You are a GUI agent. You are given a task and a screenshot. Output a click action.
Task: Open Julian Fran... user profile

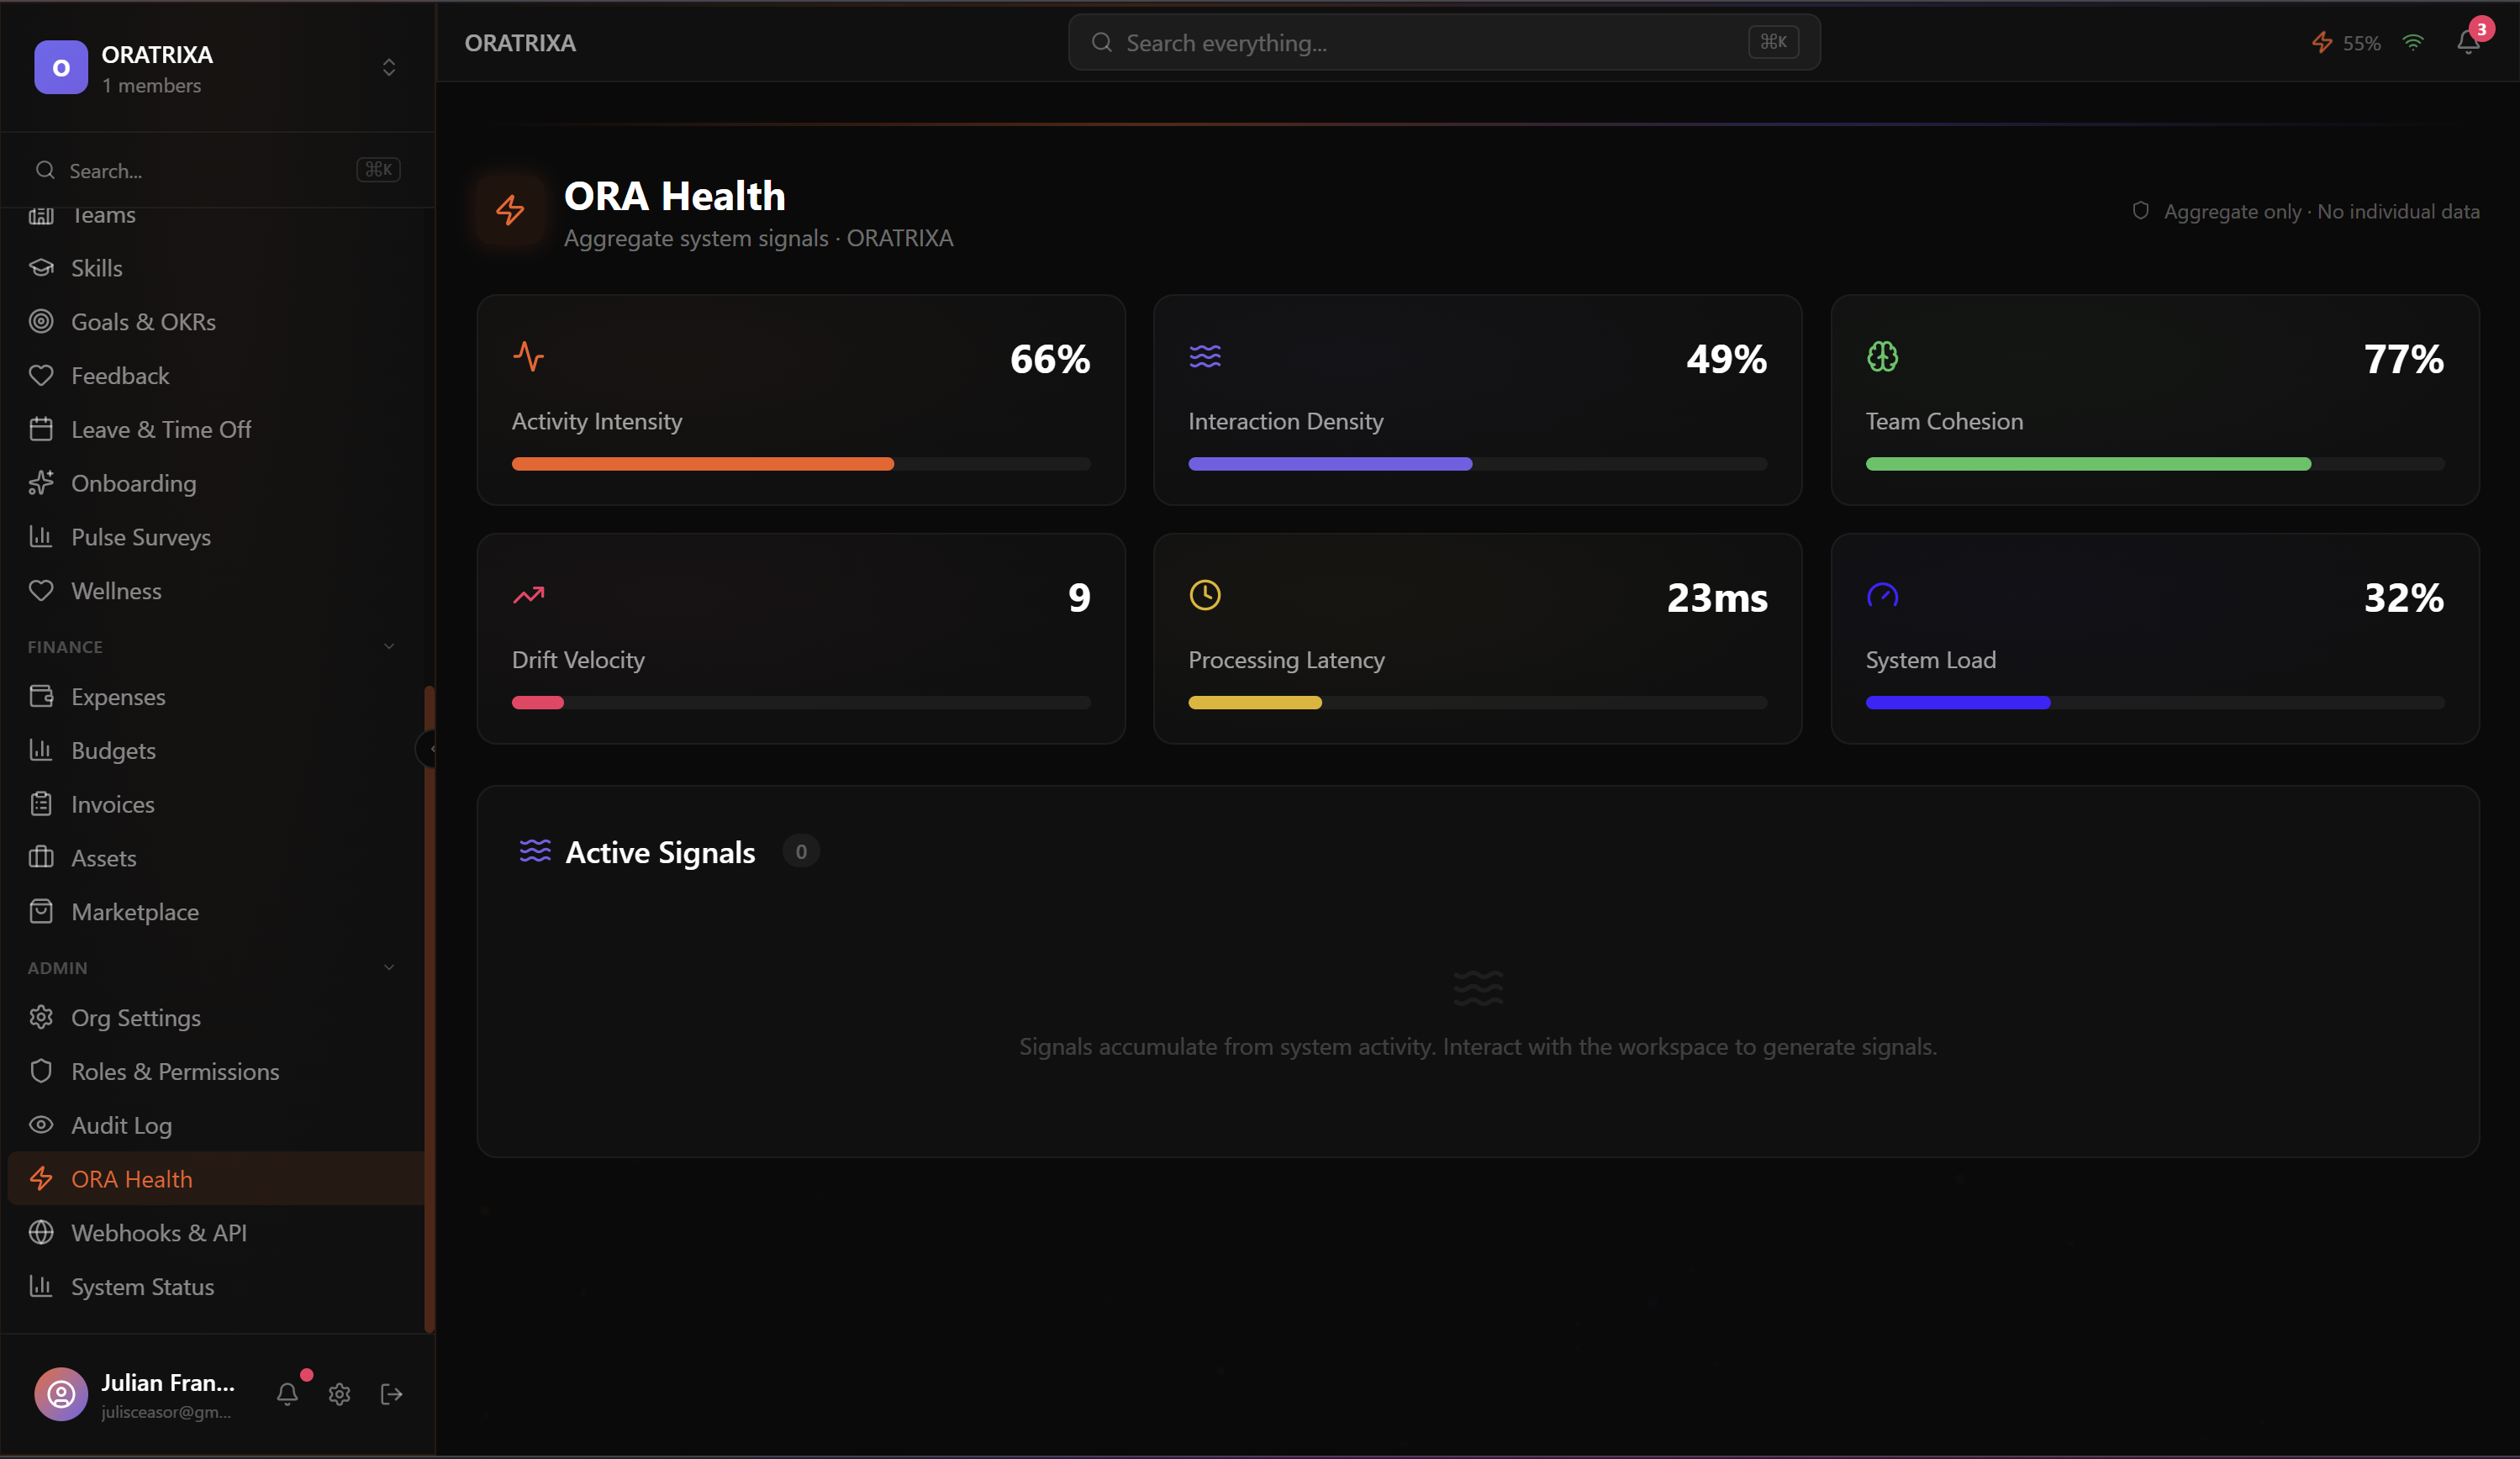coord(135,1394)
